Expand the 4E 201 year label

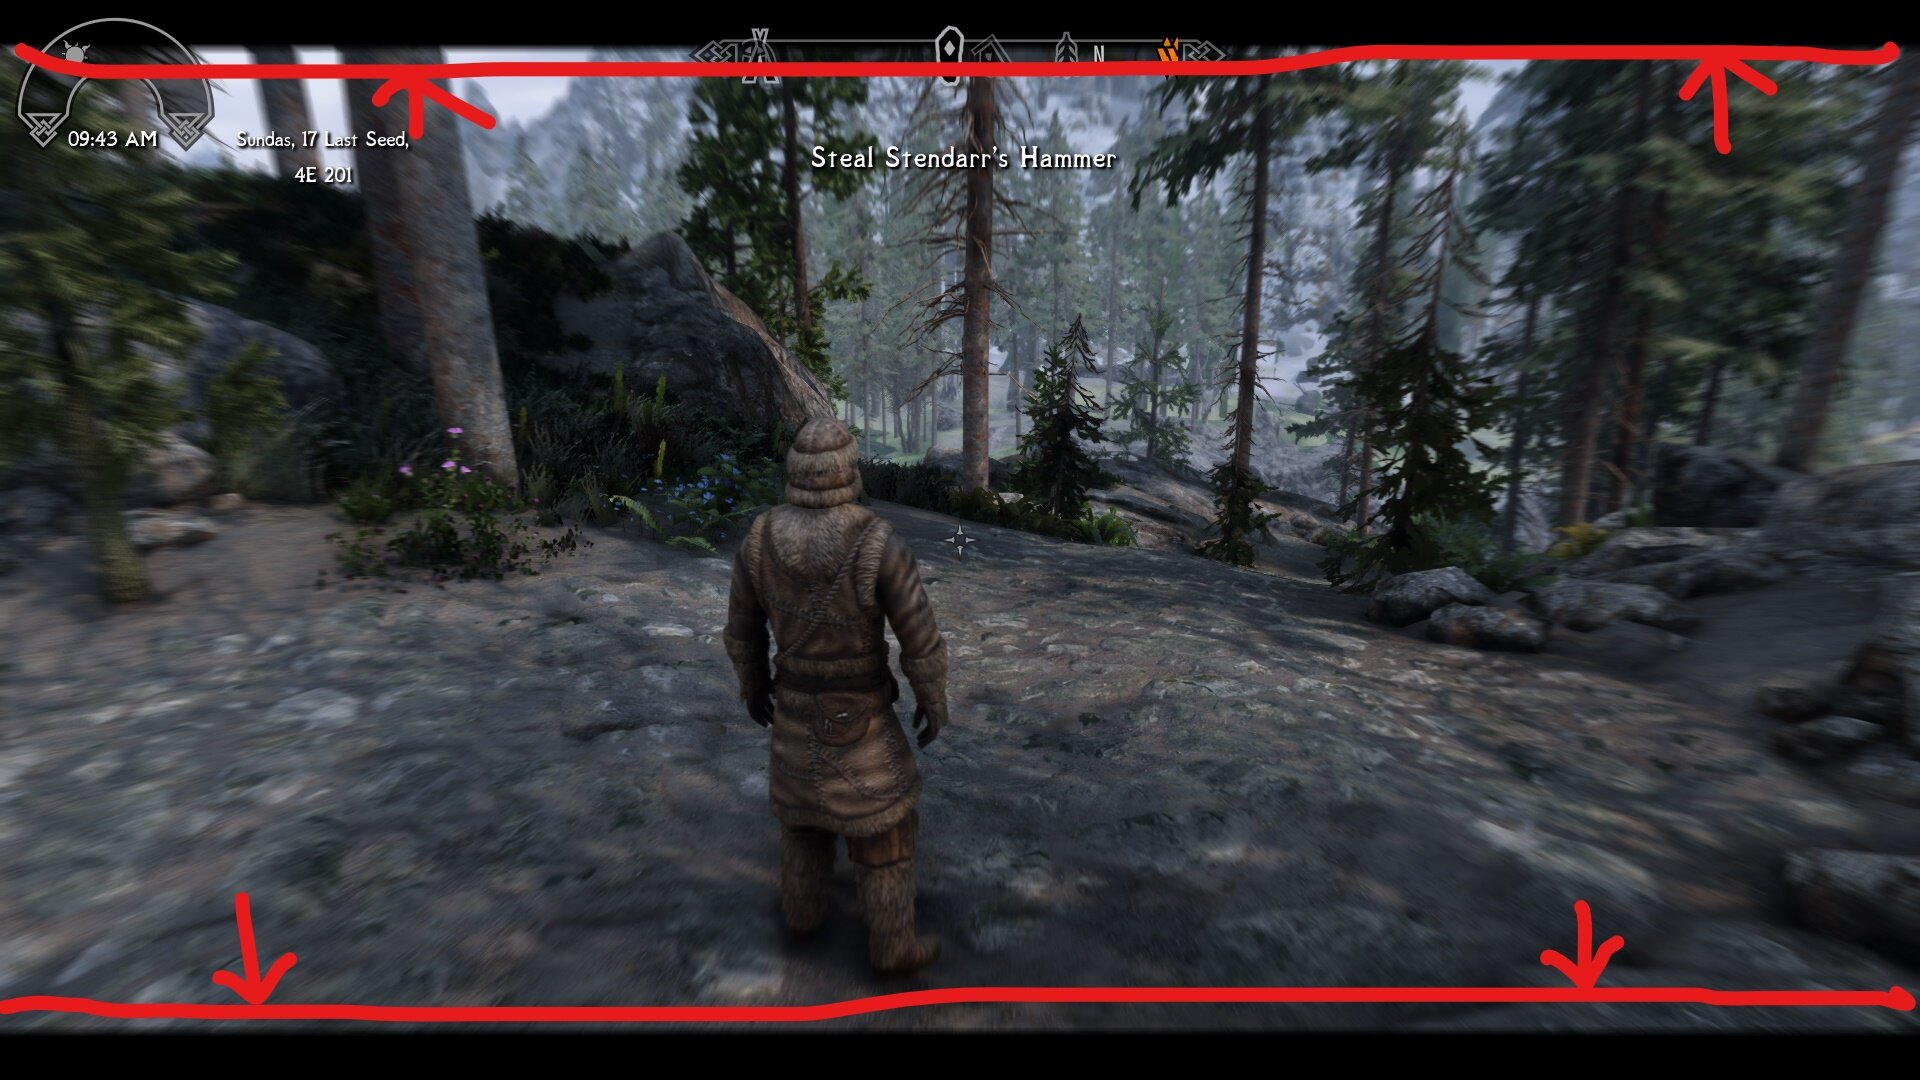tap(325, 174)
